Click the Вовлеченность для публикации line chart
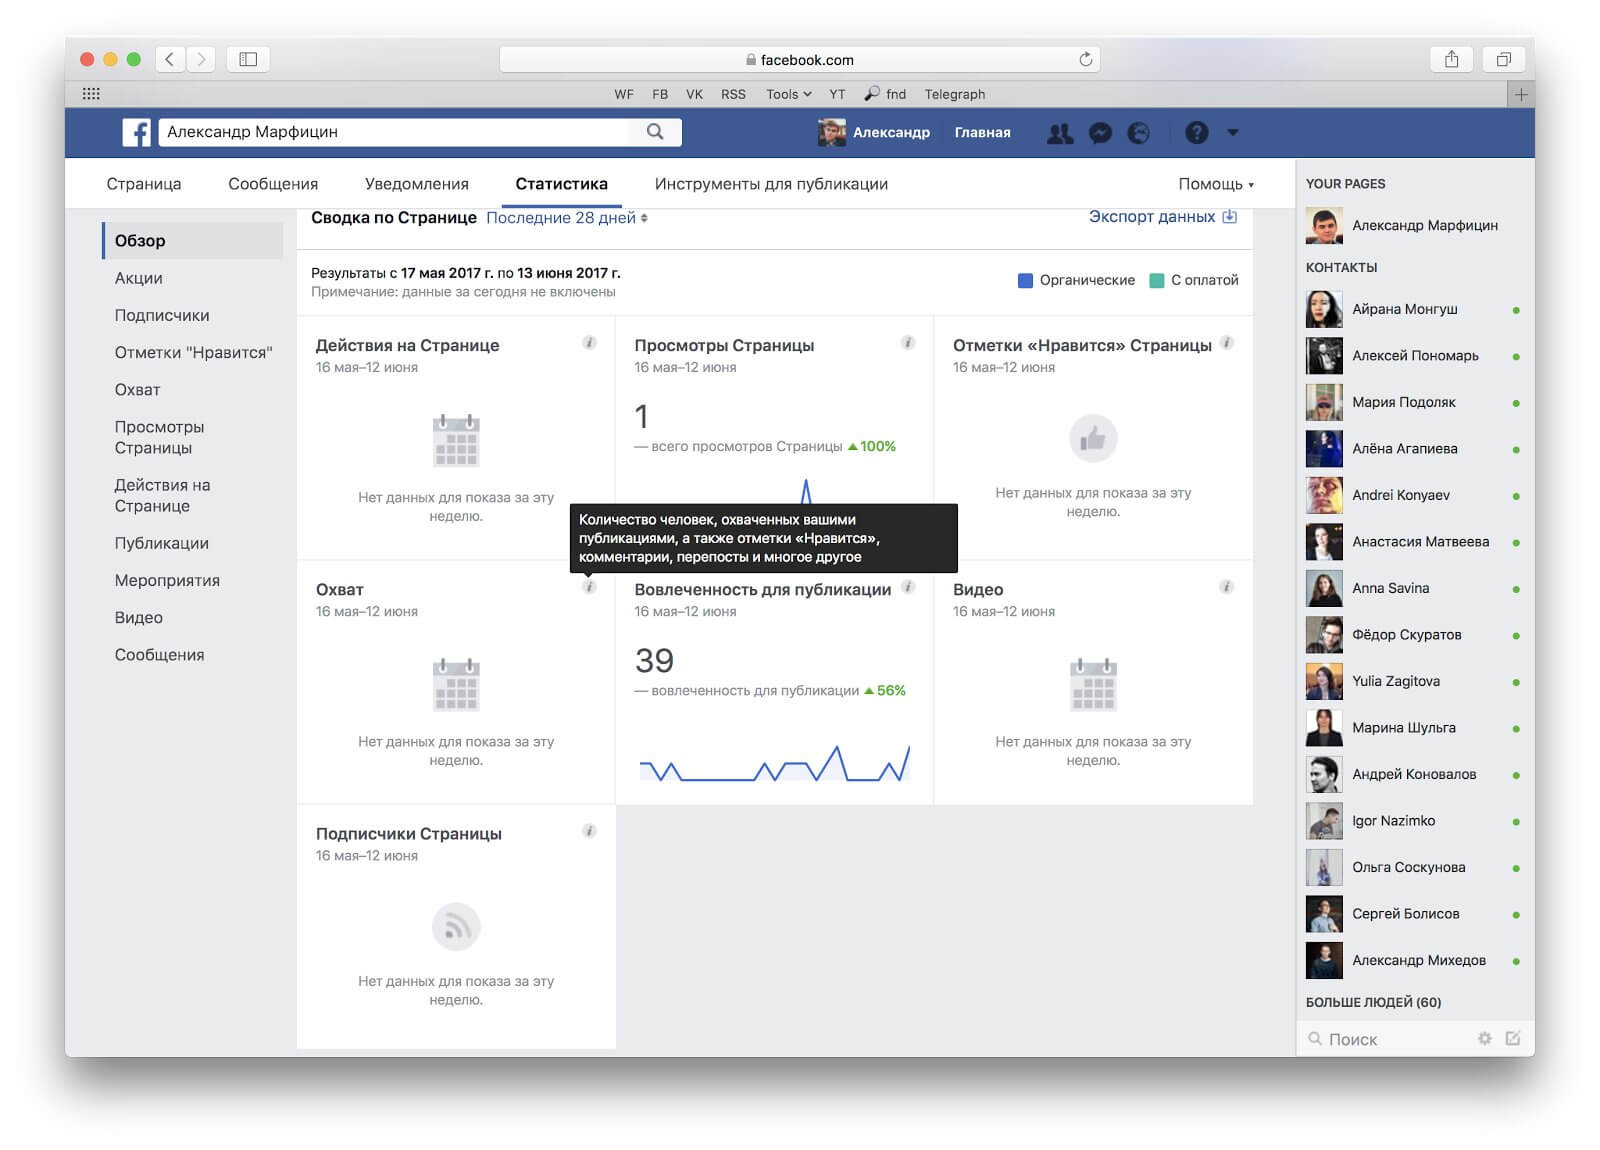The width and height of the screenshot is (1600, 1150). coord(775,763)
